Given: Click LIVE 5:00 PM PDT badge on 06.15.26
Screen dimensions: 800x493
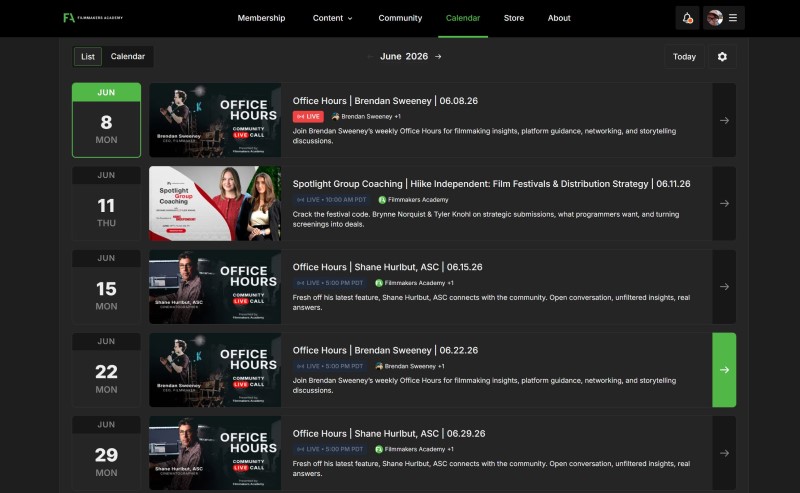Looking at the screenshot, I should pos(330,283).
